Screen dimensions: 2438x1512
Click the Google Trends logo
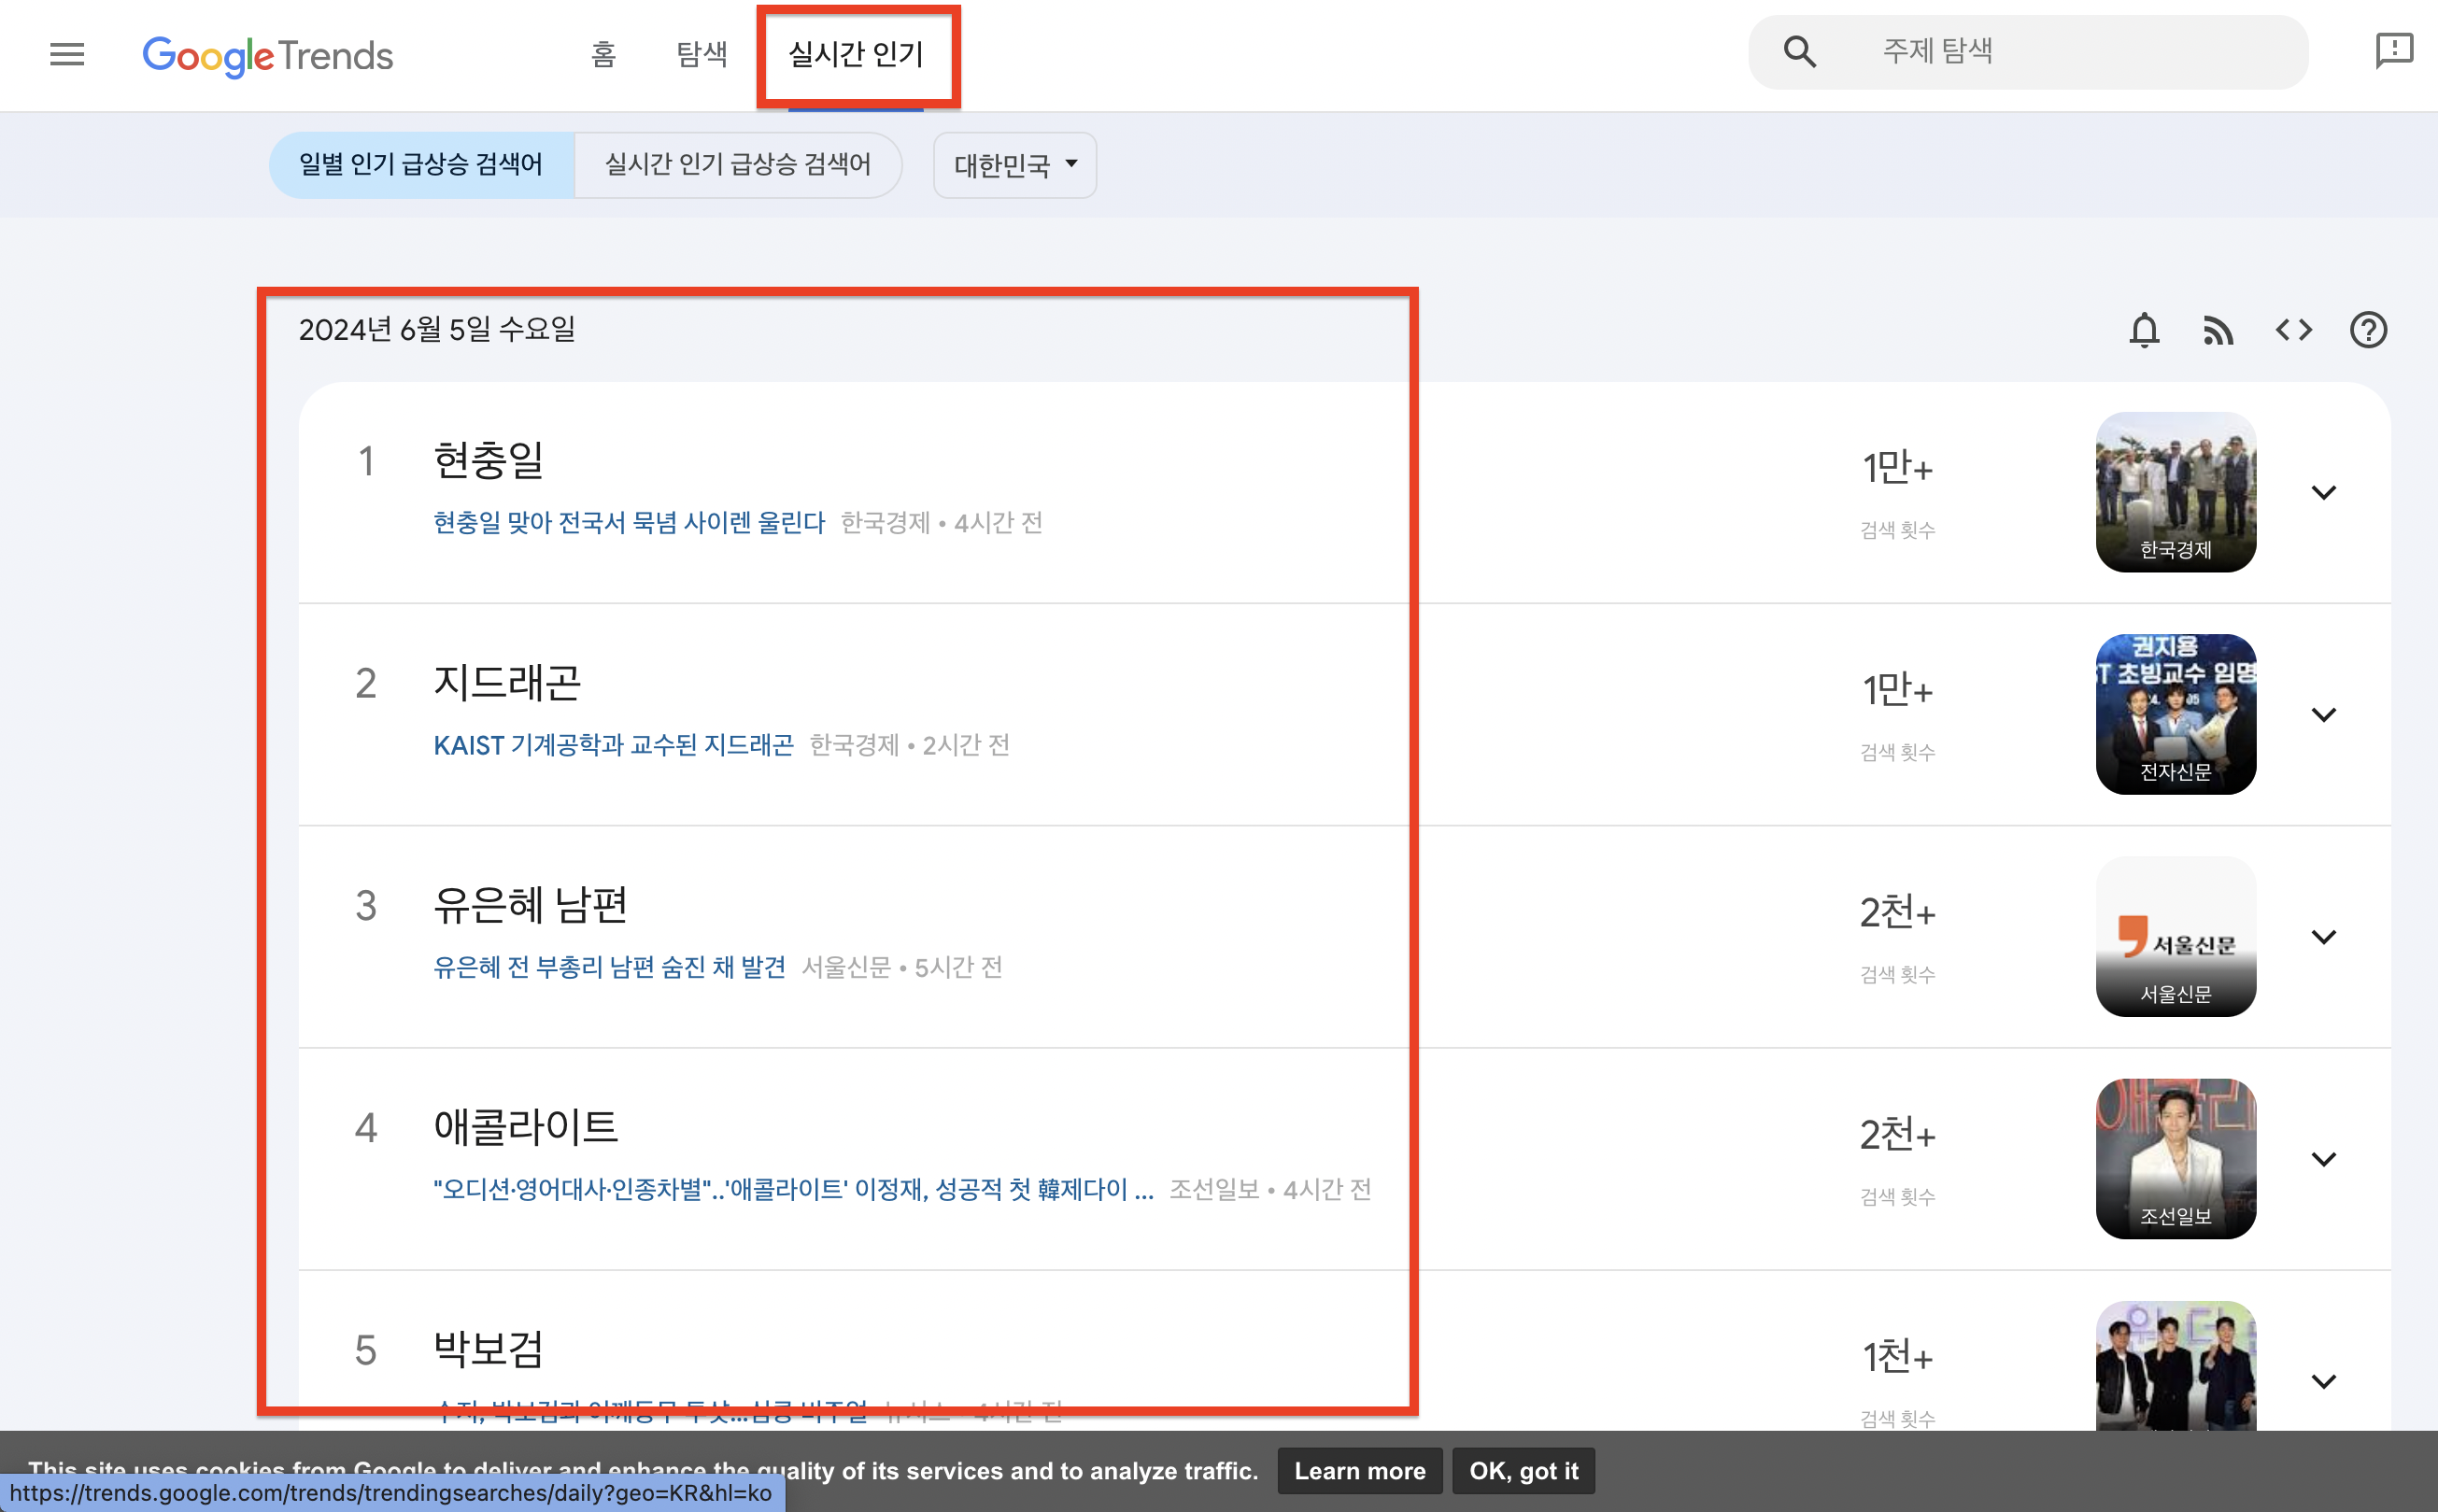tap(268, 56)
